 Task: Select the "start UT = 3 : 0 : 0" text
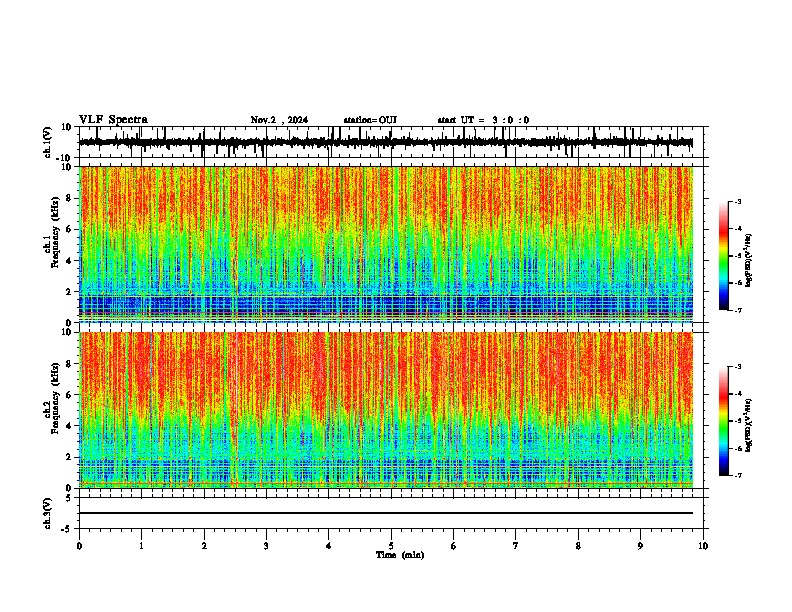[x=483, y=120]
